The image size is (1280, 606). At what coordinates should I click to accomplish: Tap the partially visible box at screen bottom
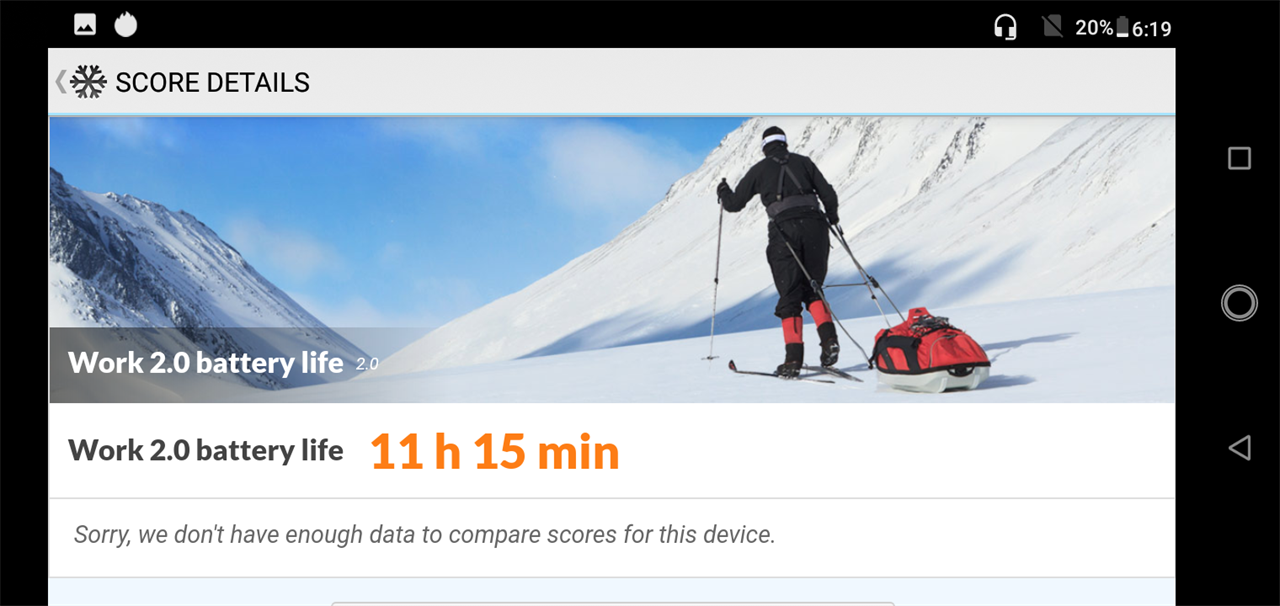[x=612, y=603]
